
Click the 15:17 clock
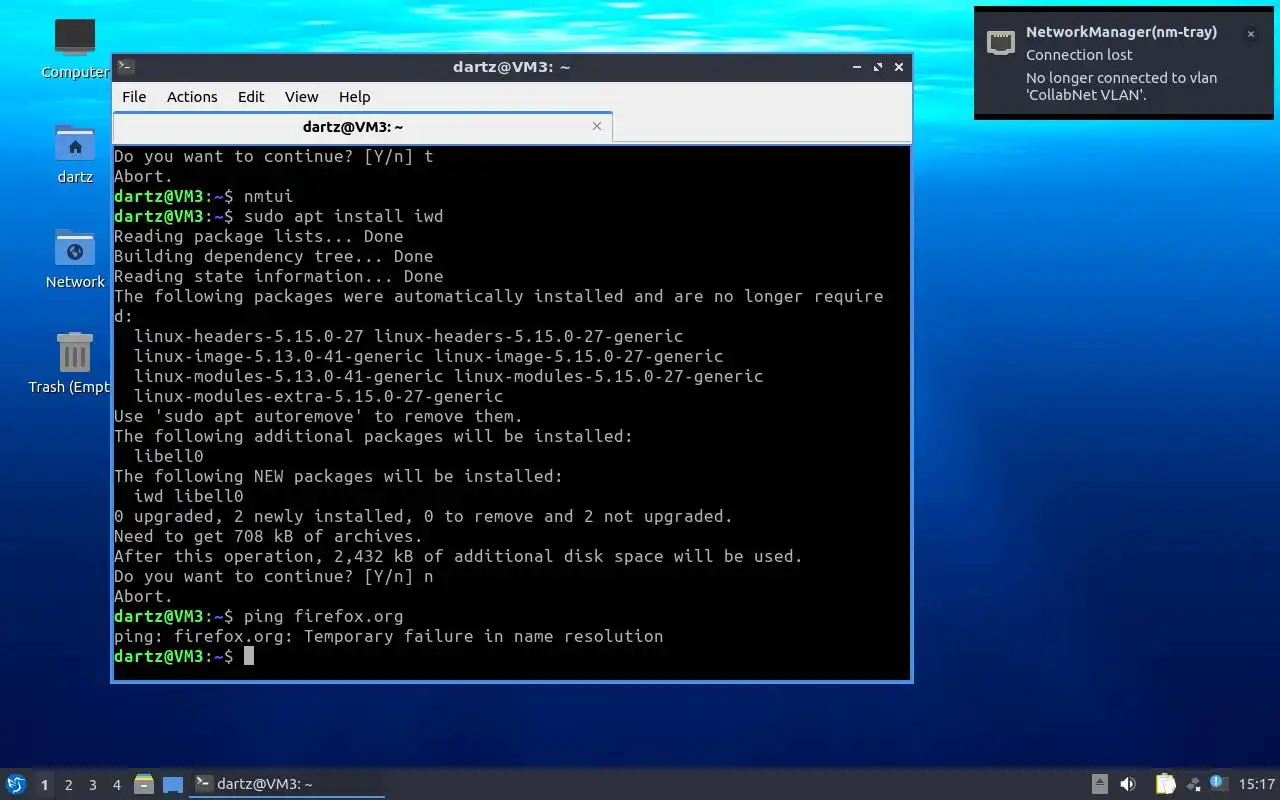coord(1256,784)
